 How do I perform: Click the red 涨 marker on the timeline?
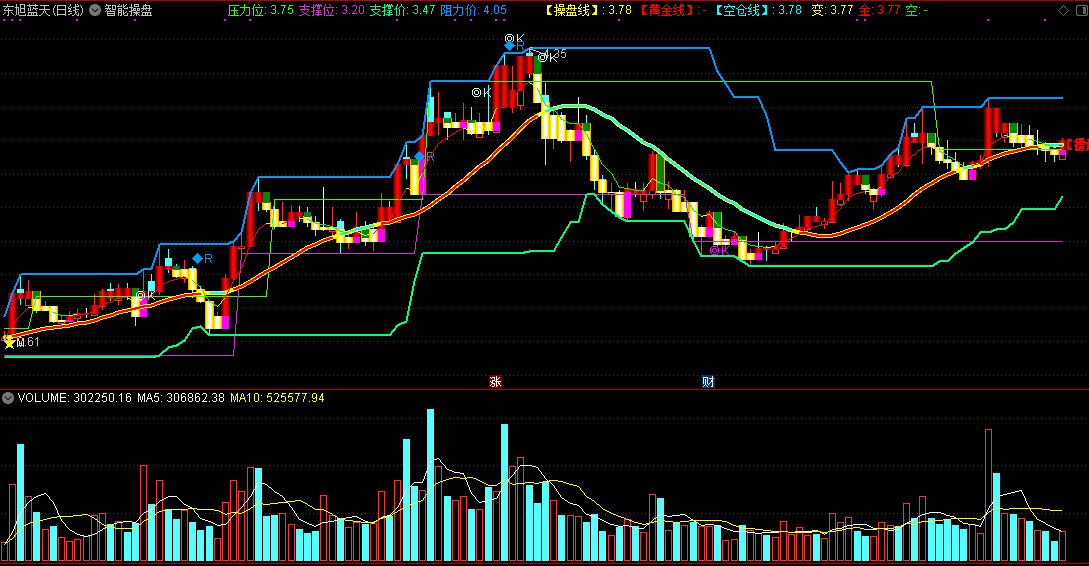(495, 381)
